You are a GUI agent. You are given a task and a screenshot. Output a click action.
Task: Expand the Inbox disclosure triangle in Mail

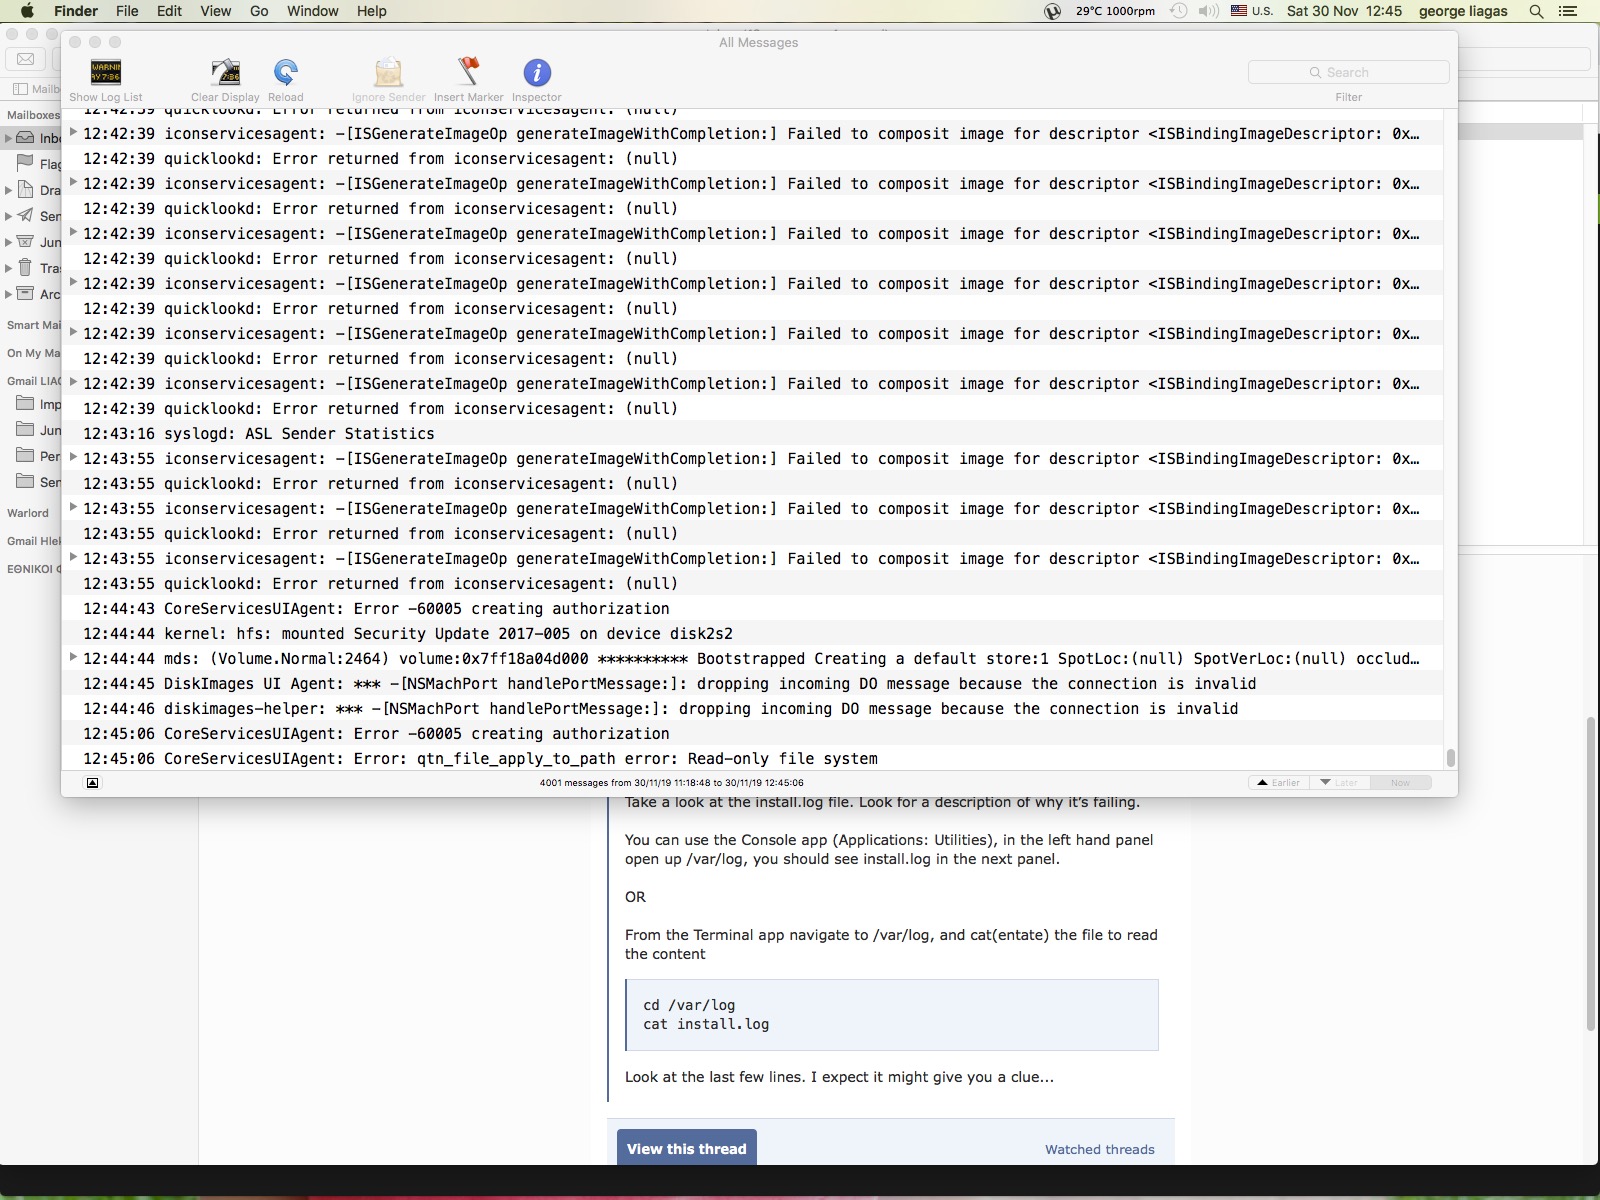pos(9,138)
